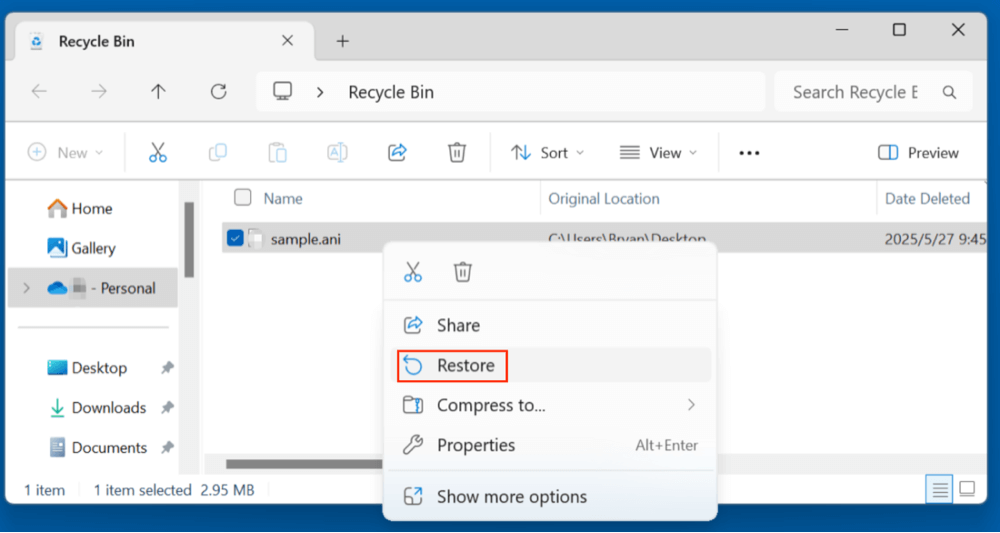Choose Show more options
Image resolution: width=1000 pixels, height=533 pixels.
coord(551,497)
